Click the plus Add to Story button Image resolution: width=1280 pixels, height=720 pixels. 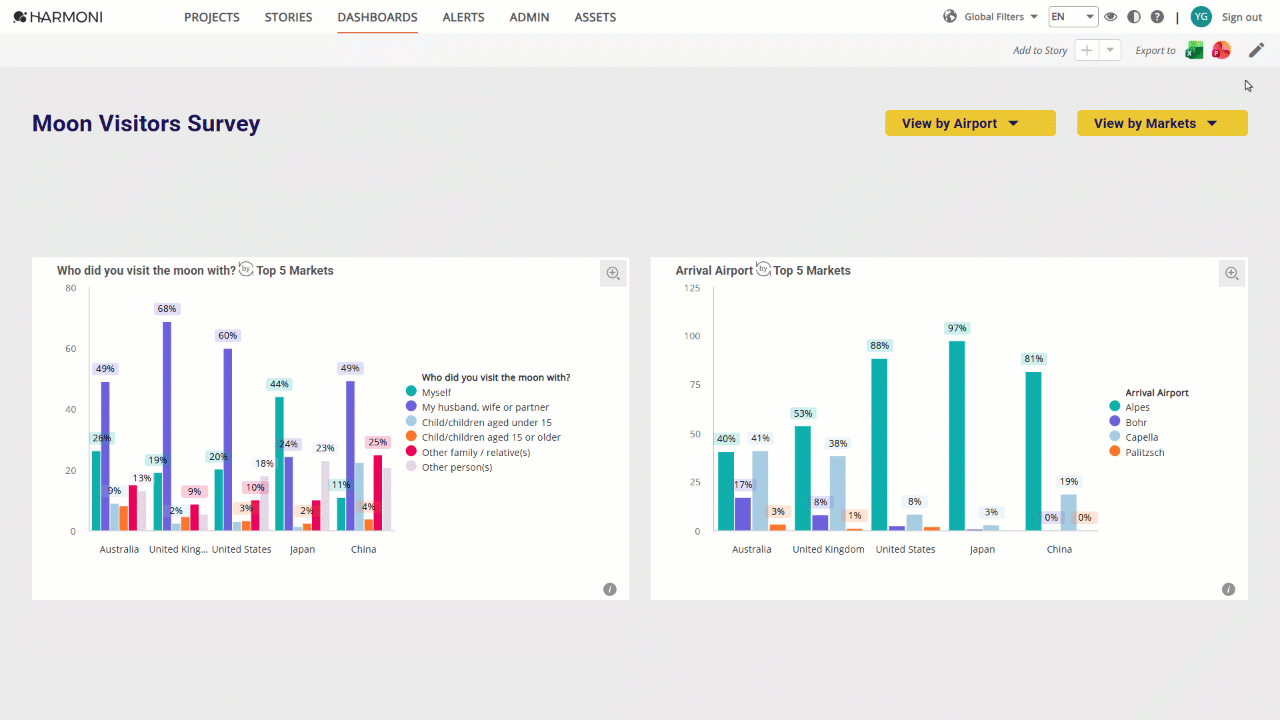click(1087, 50)
